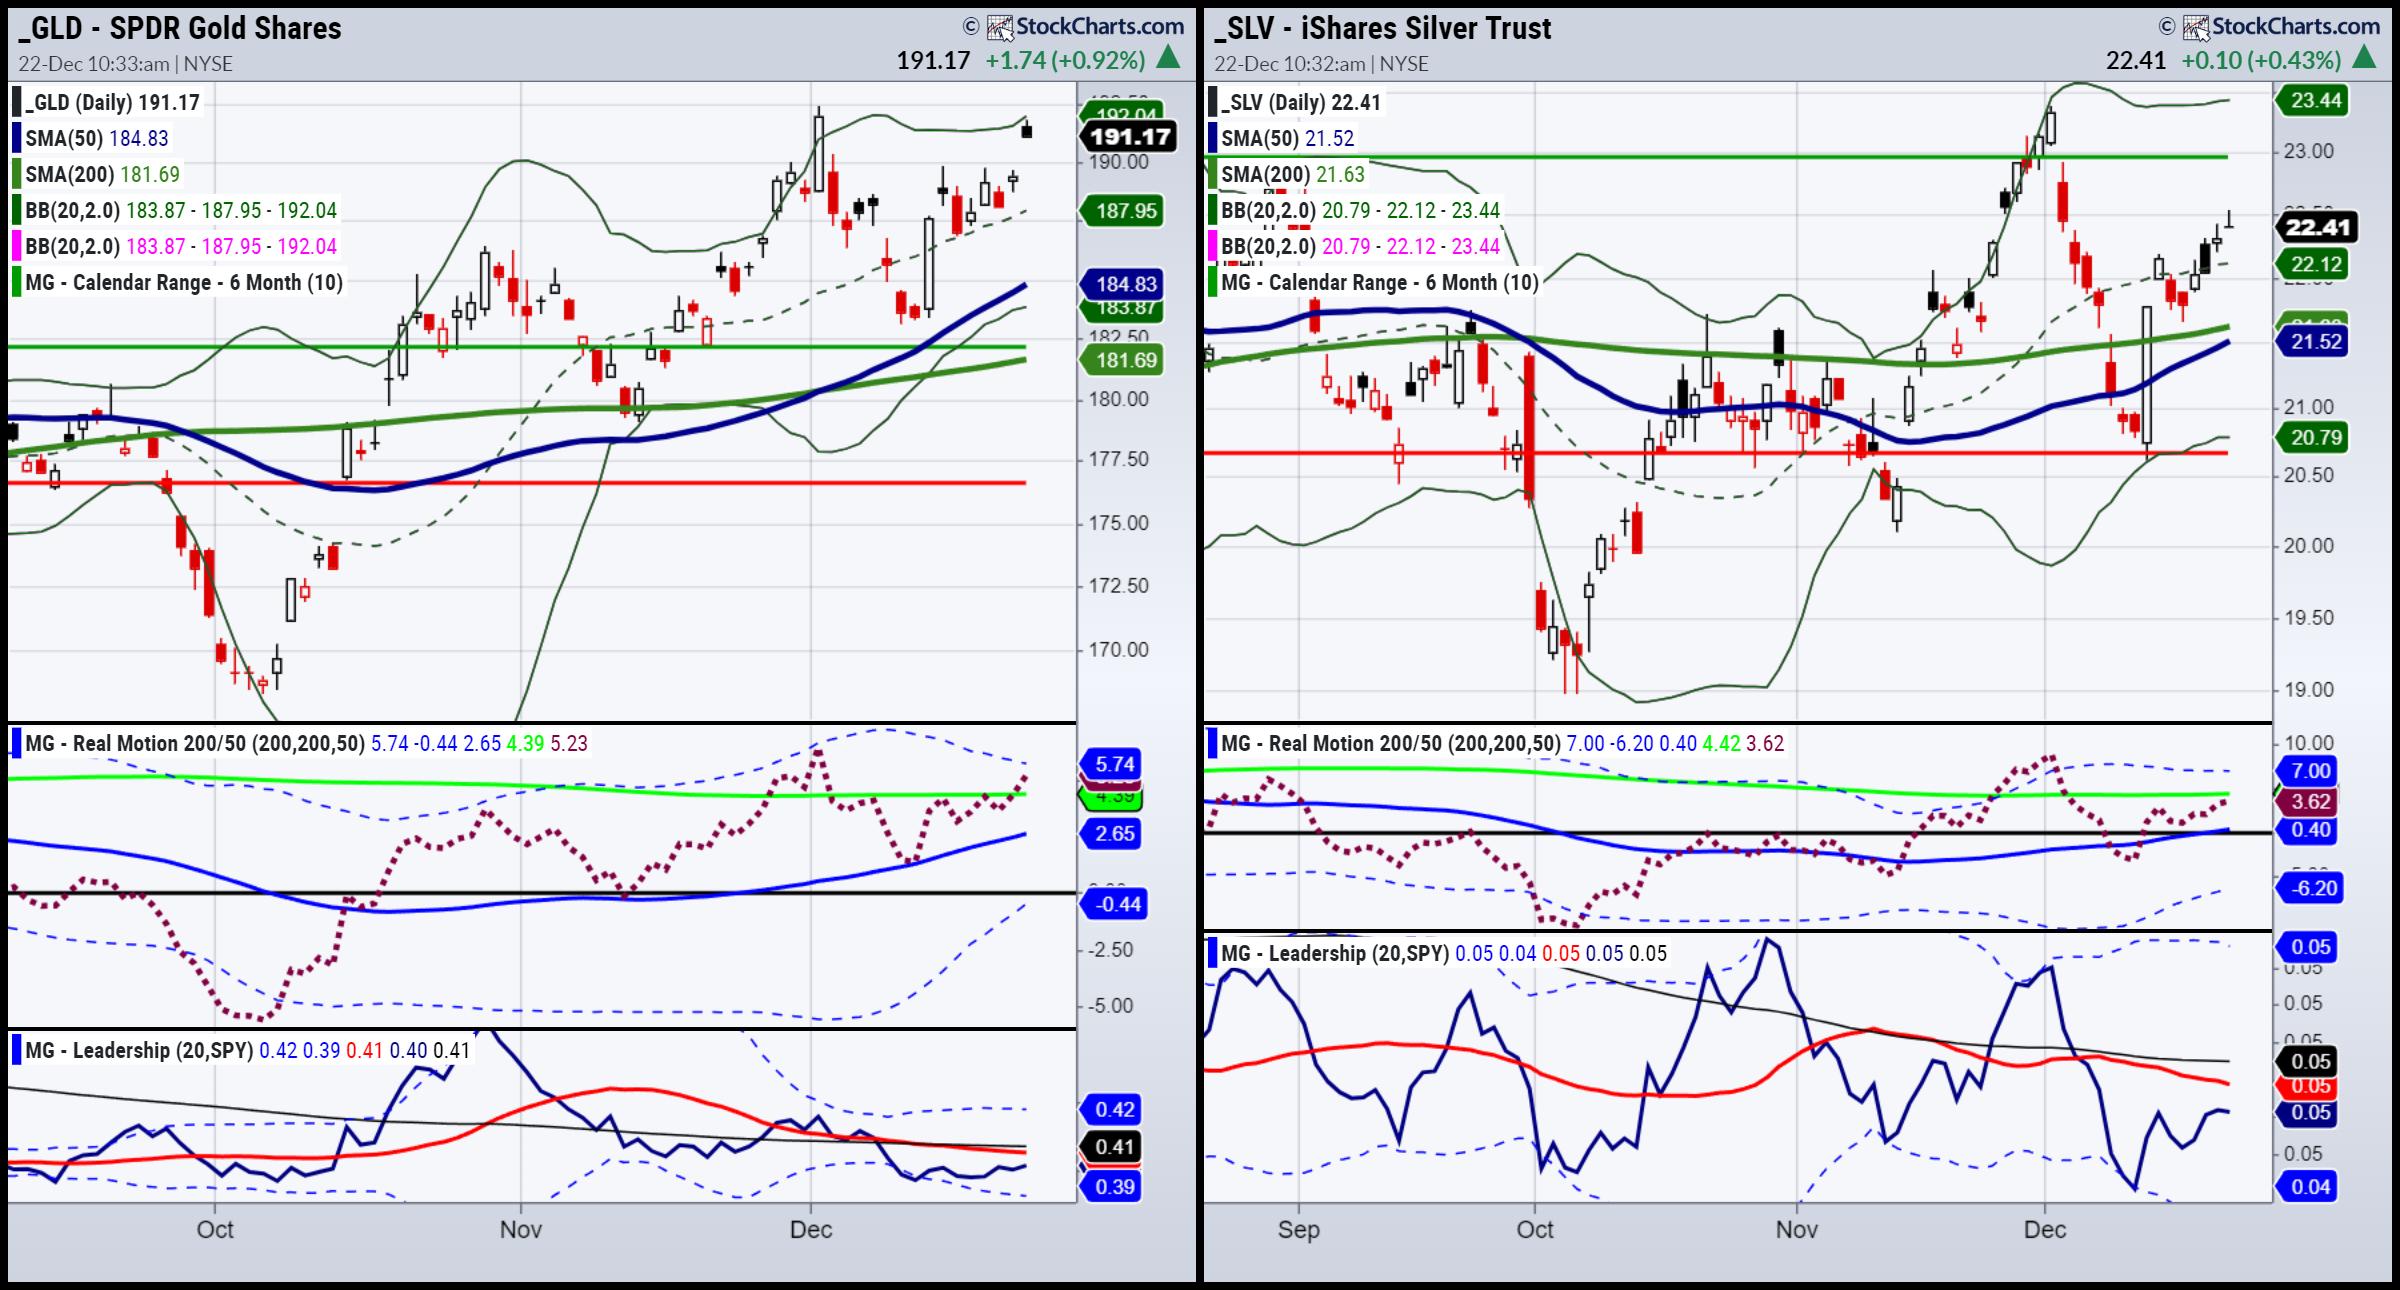Click the green SMA(200) swatch in the GLD legend
The height and width of the screenshot is (1290, 2400).
tap(16, 174)
